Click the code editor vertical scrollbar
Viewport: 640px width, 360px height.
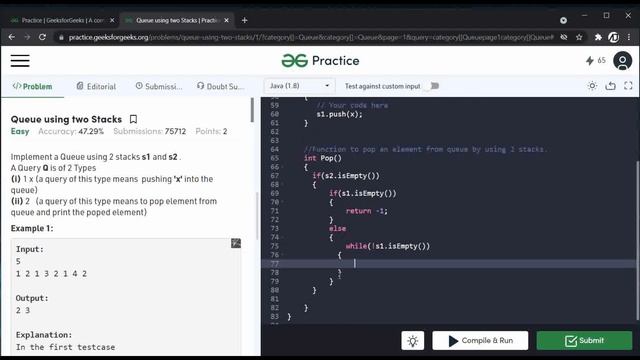(x=637, y=241)
